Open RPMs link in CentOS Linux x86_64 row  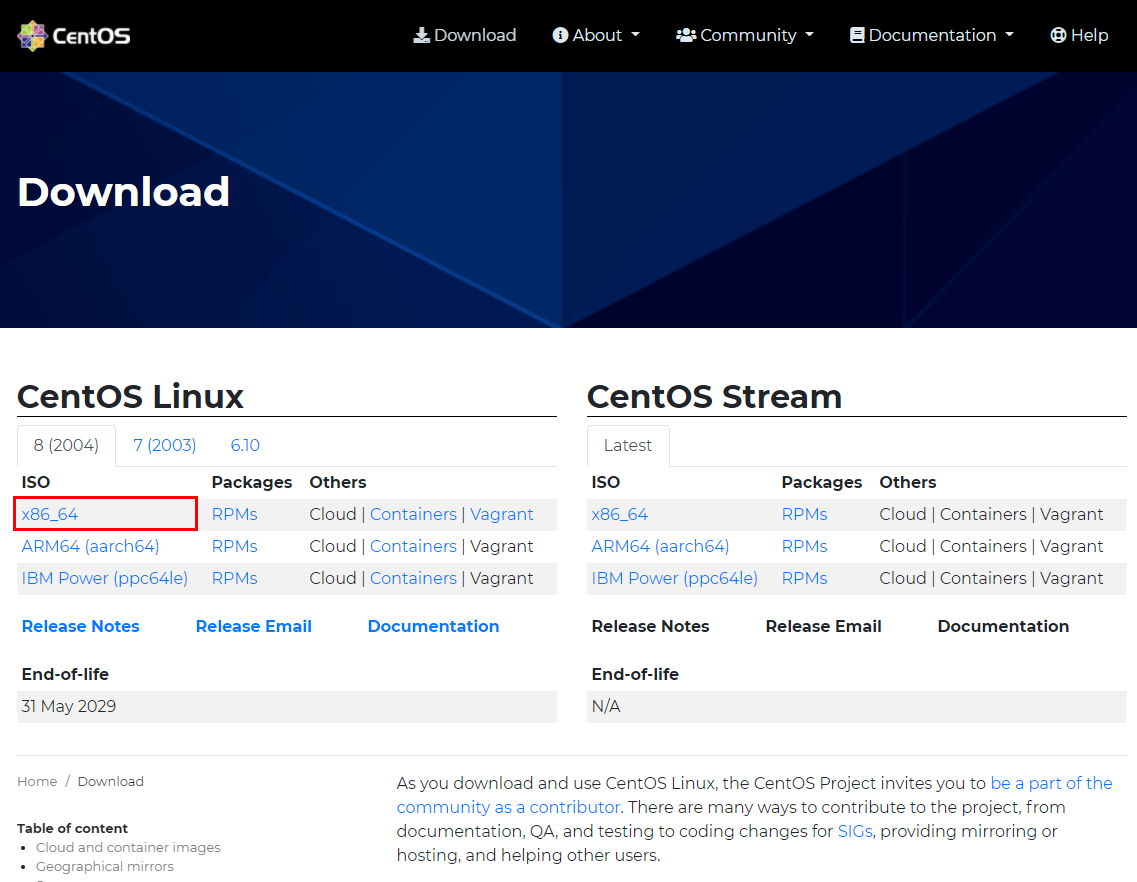click(234, 514)
